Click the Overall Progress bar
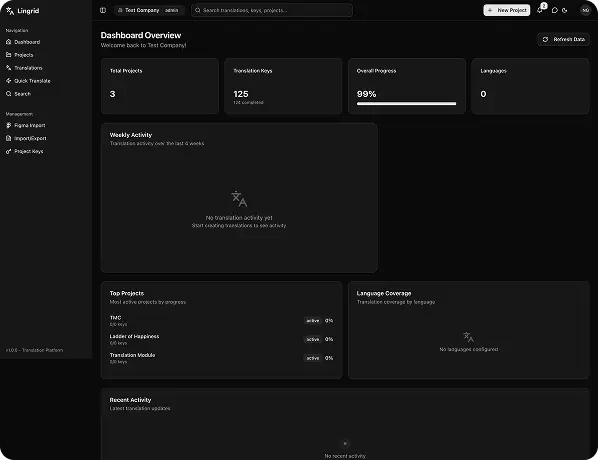 [406, 103]
